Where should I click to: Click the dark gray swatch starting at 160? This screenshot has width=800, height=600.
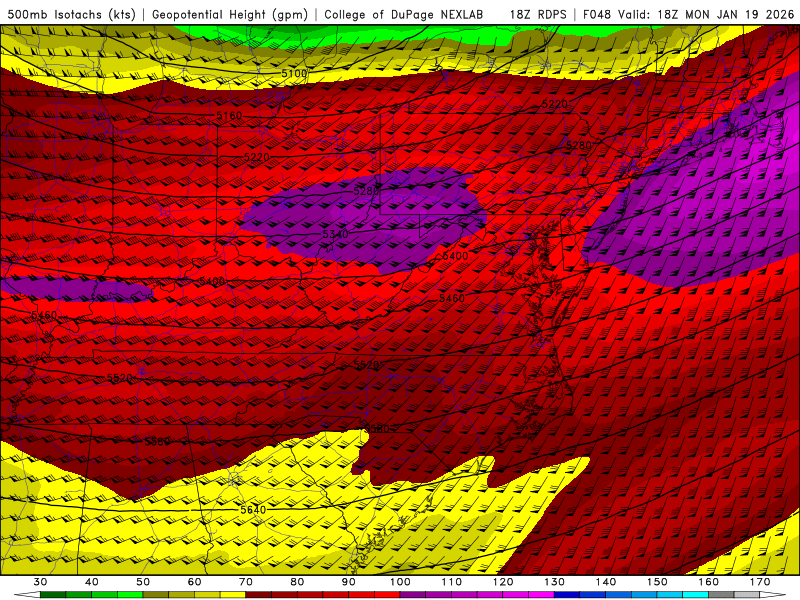721,595
